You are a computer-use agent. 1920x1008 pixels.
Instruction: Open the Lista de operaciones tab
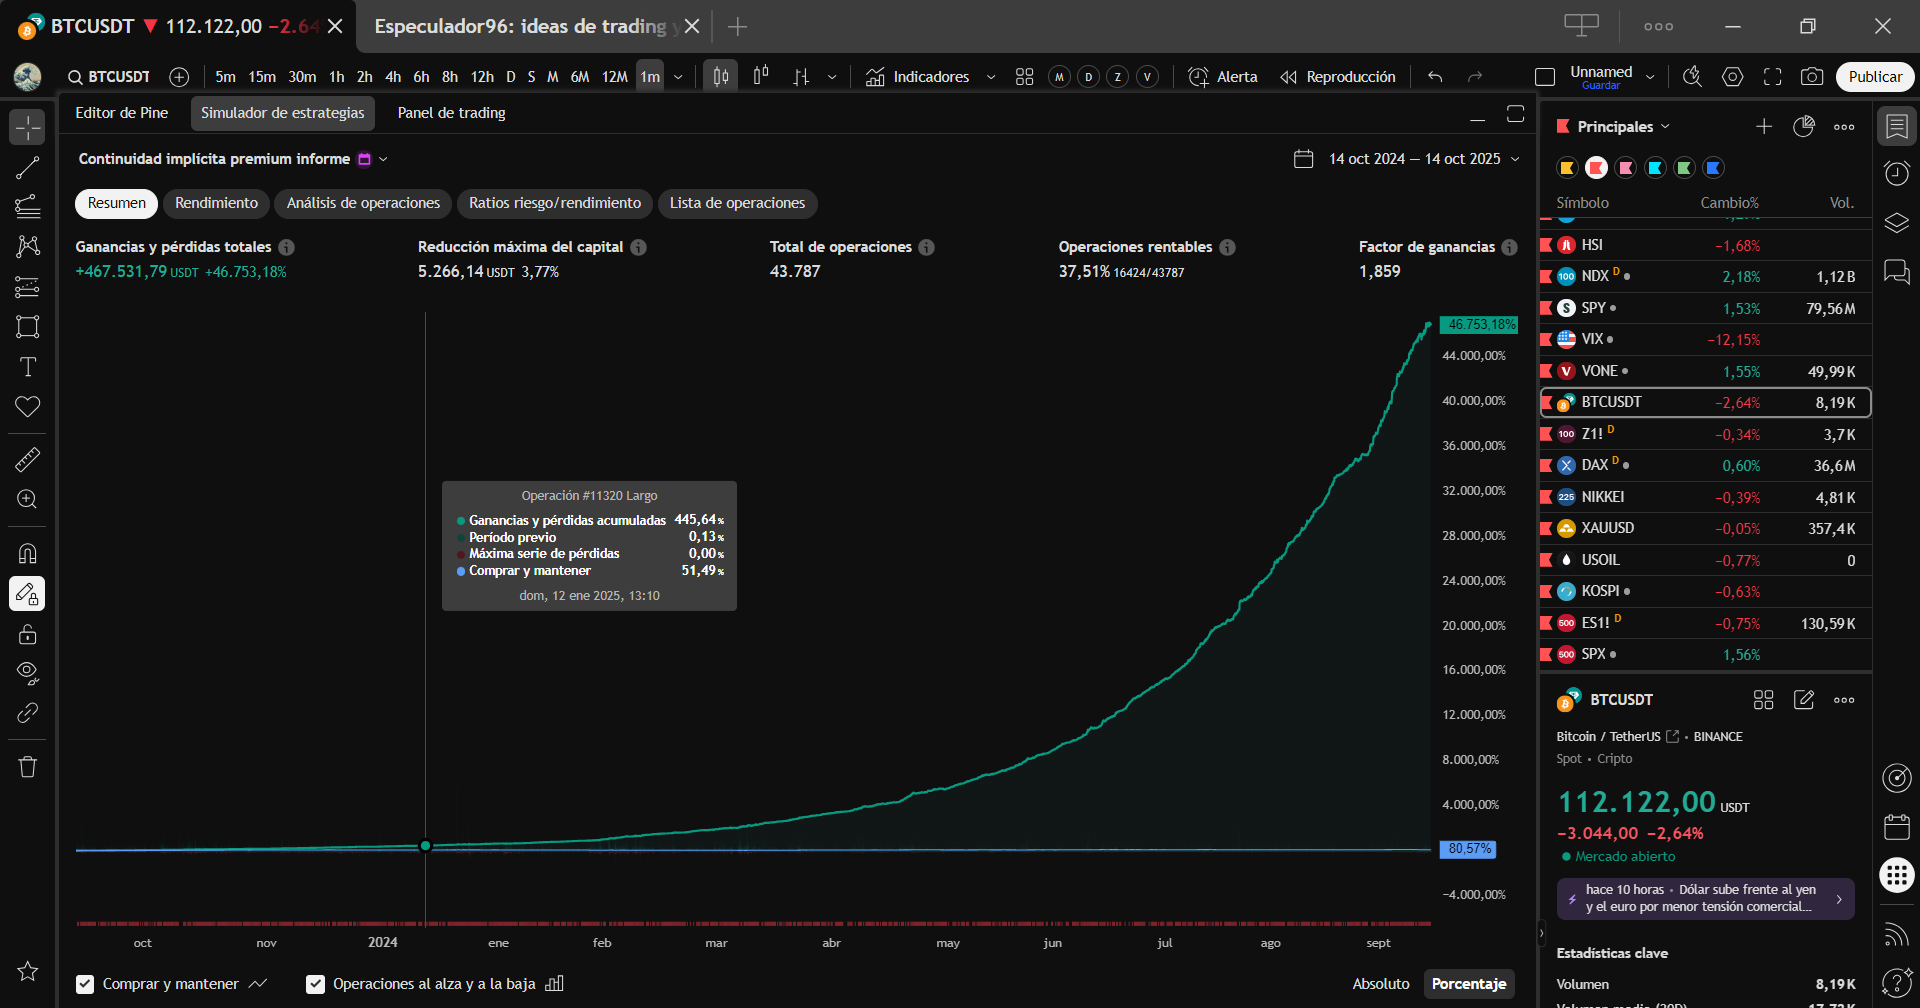(737, 203)
